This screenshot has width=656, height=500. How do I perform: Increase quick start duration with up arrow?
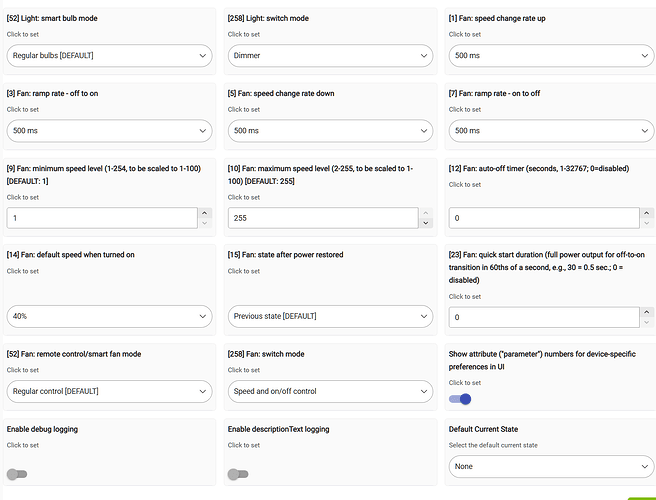(646, 312)
